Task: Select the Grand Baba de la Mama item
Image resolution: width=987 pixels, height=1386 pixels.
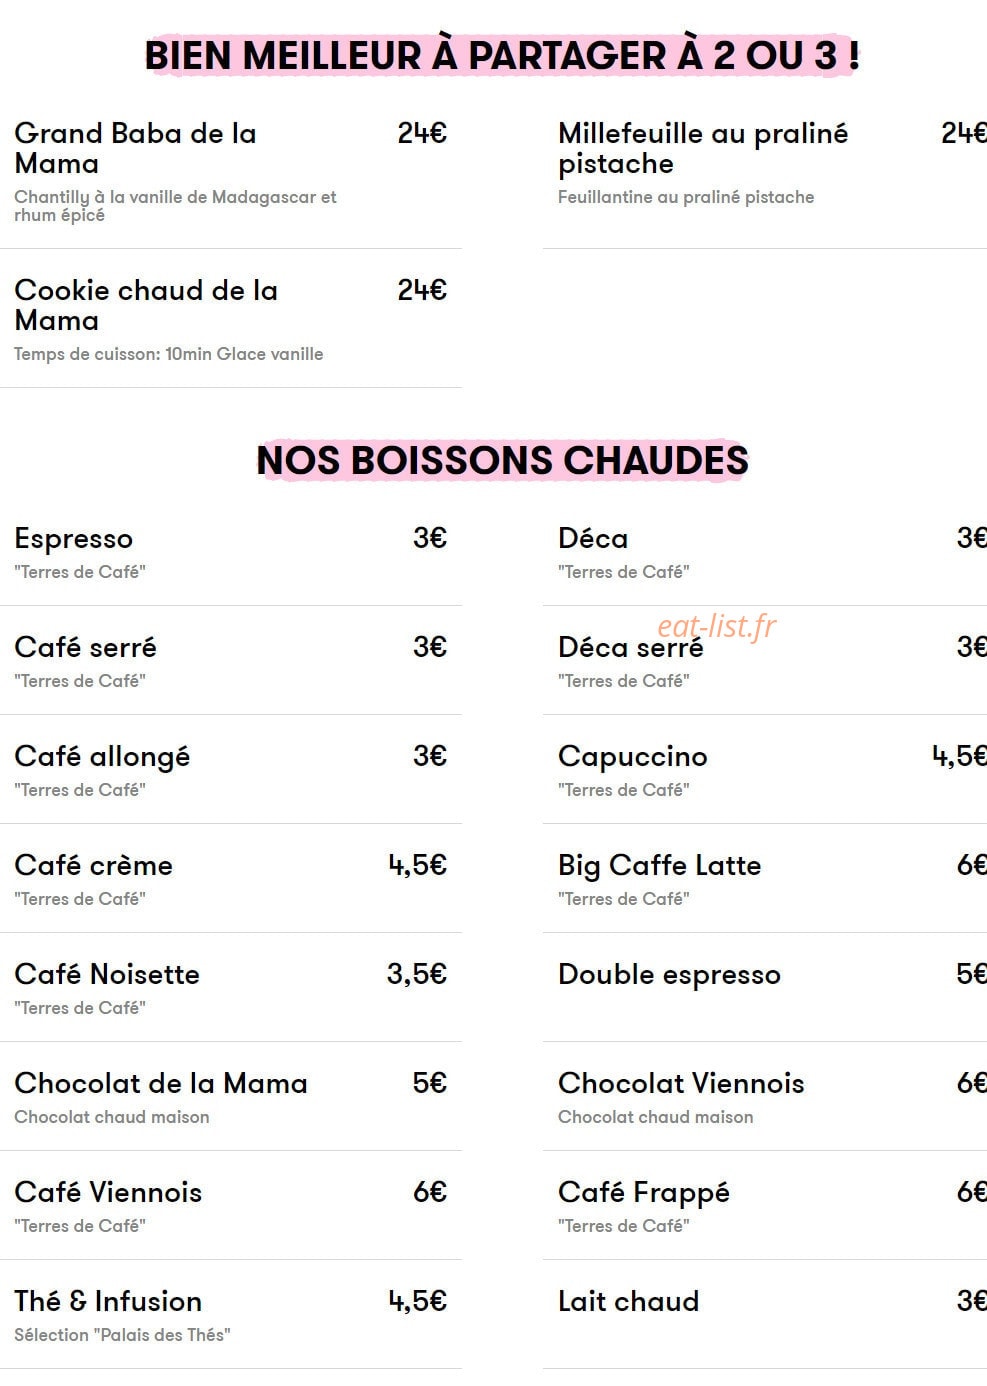Action: pyautogui.click(x=231, y=173)
